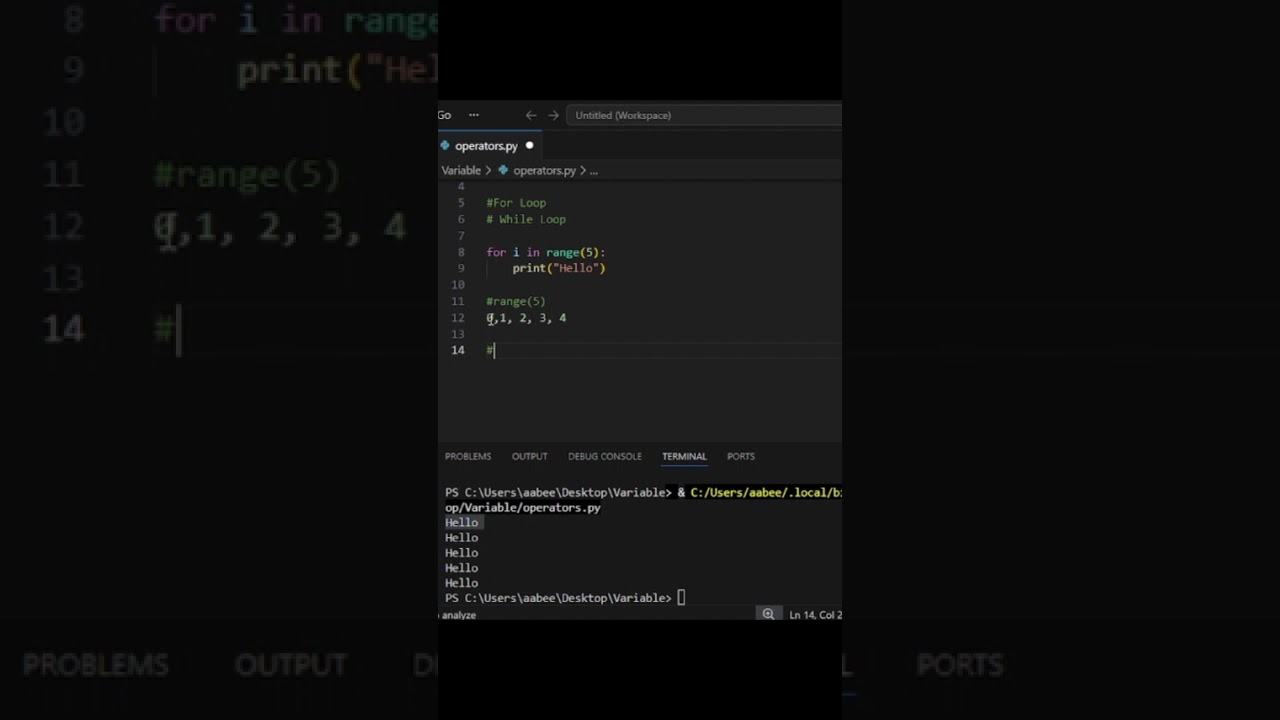Click the "op/Variable/operators.py" text in terminal
The height and width of the screenshot is (720, 1280).
coord(523,508)
